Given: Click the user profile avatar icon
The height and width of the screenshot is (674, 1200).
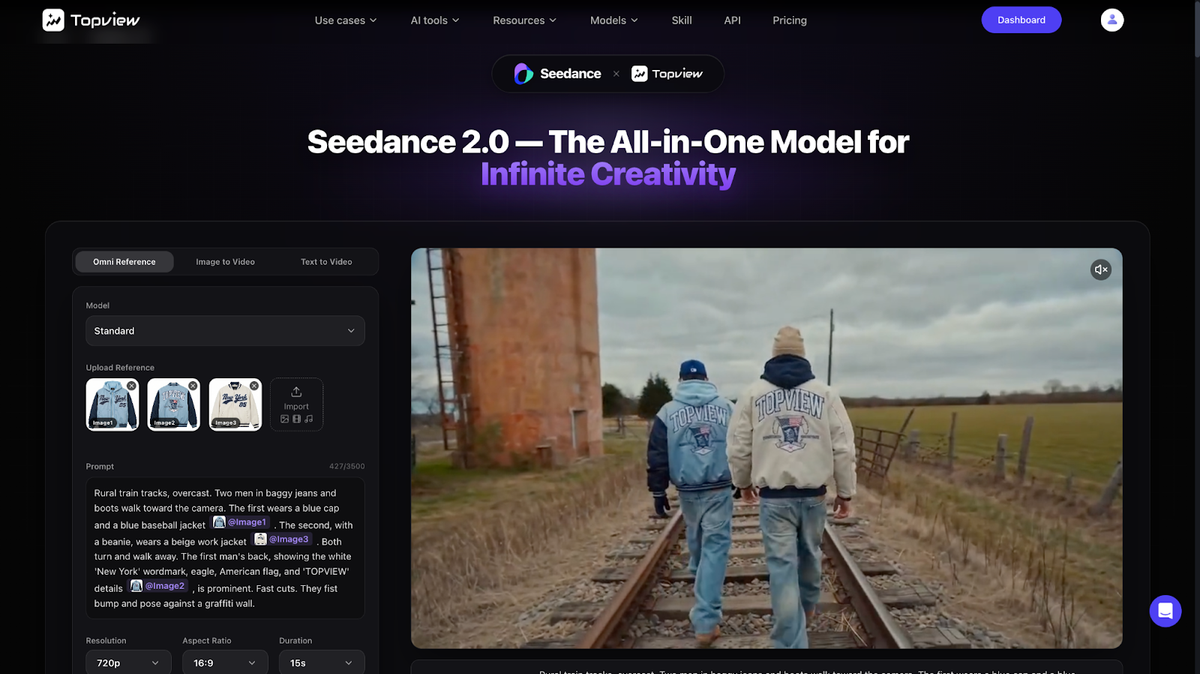Looking at the screenshot, I should click(1112, 19).
